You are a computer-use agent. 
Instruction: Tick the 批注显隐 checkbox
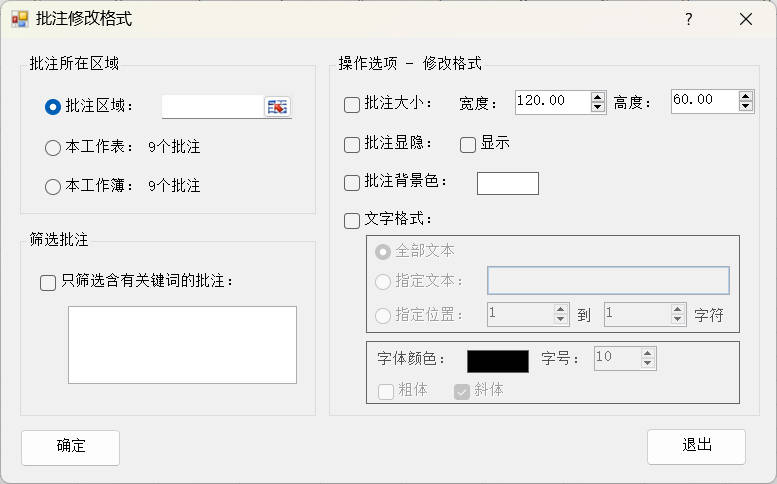352,144
